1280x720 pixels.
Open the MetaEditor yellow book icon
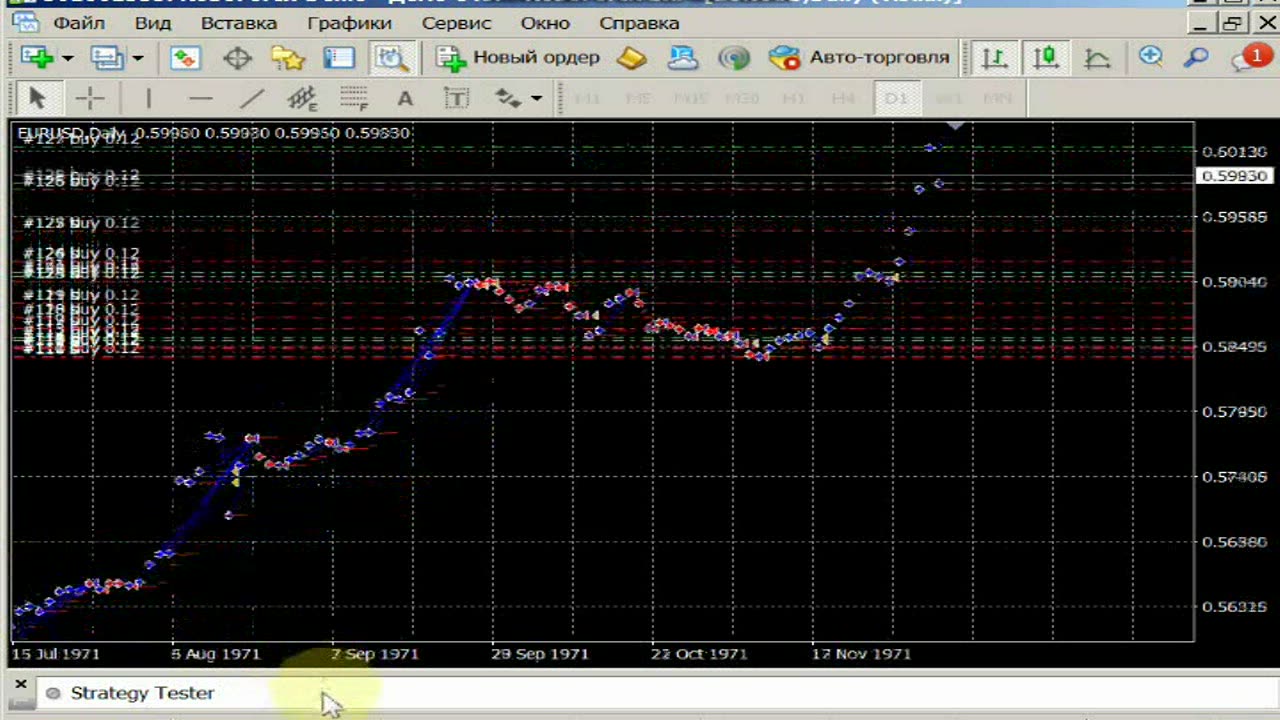pos(632,58)
